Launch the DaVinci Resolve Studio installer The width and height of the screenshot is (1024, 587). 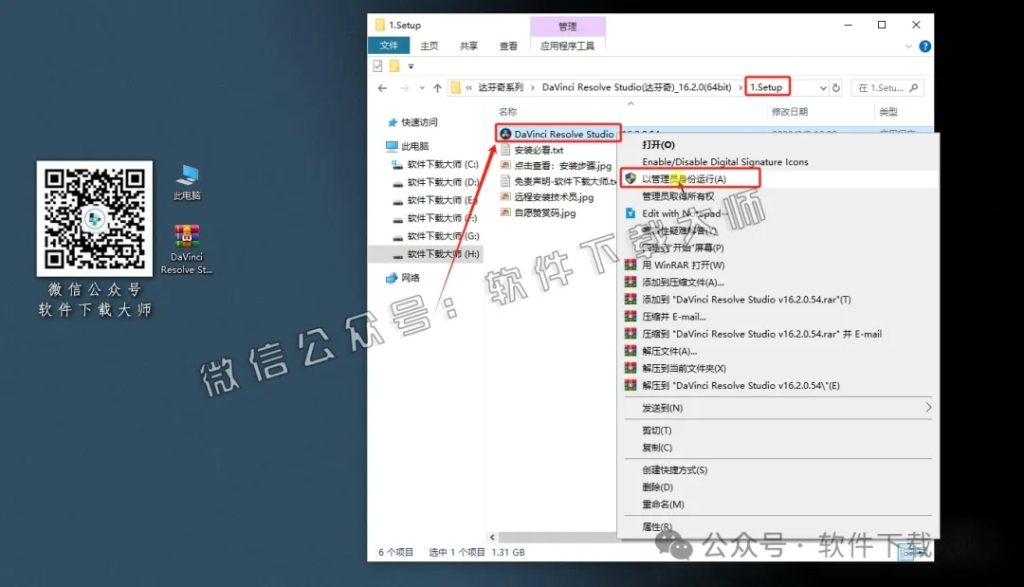point(559,135)
